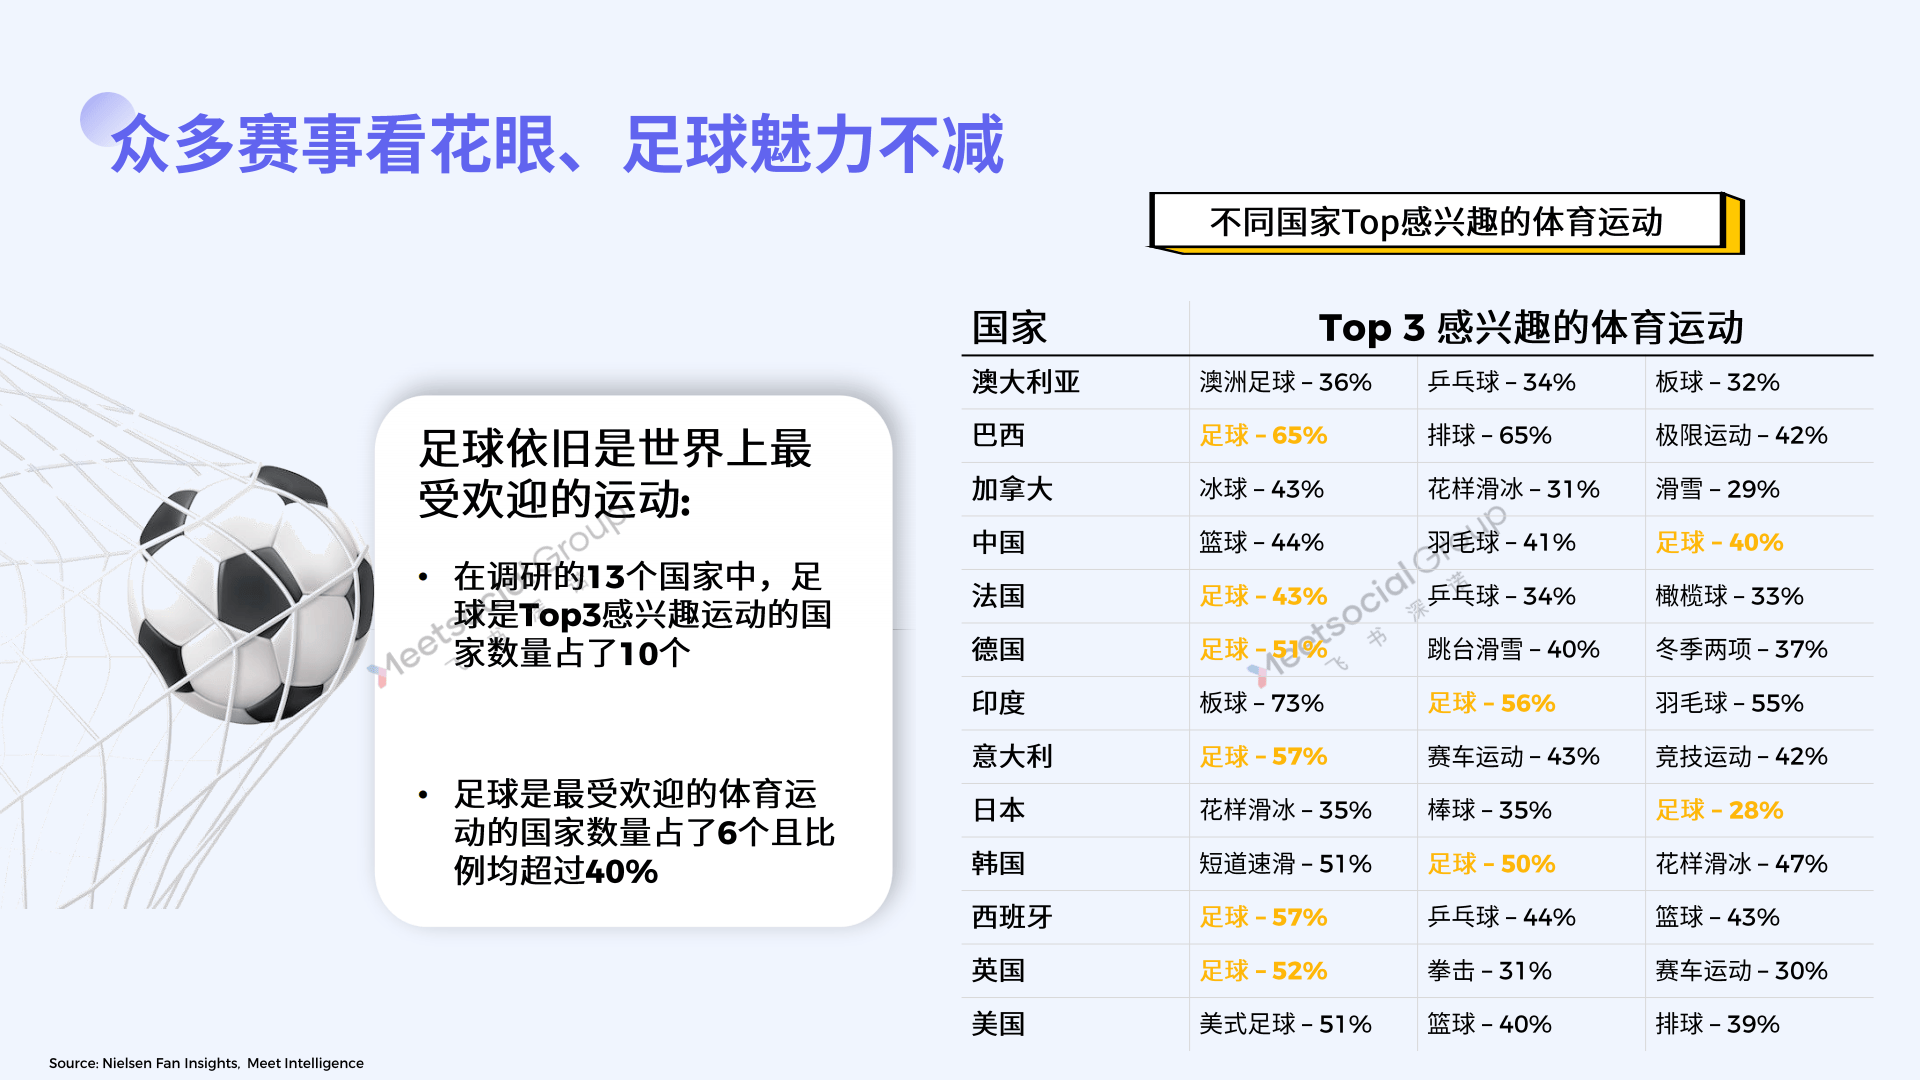
Task: Click the 足球 – 65% cell for Brazil
Action: tap(1263, 436)
